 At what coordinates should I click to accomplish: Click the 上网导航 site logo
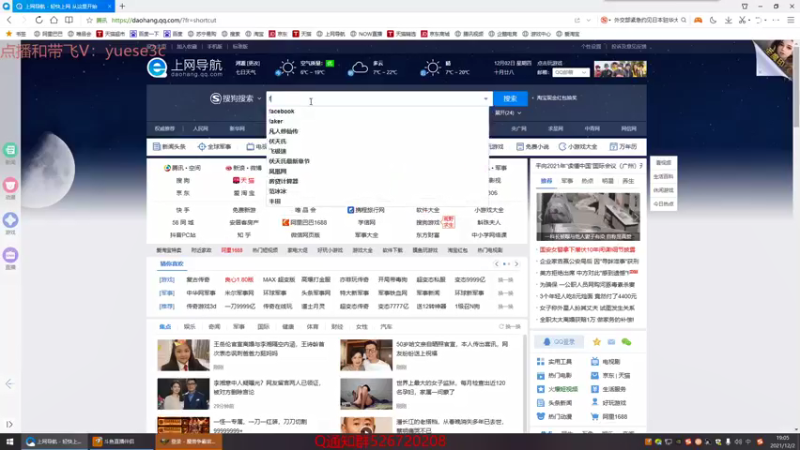coord(185,68)
